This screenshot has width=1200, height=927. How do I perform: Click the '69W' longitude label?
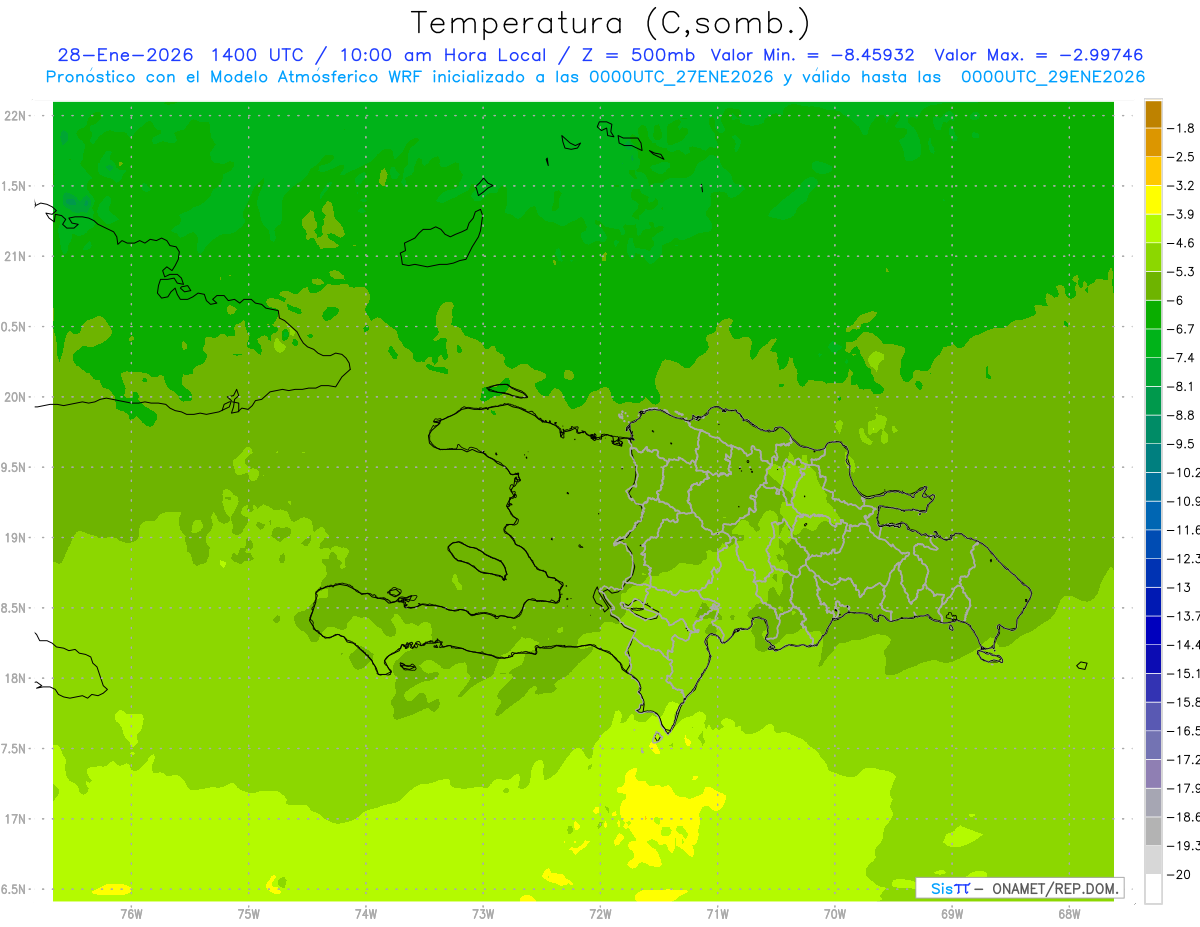(x=952, y=913)
